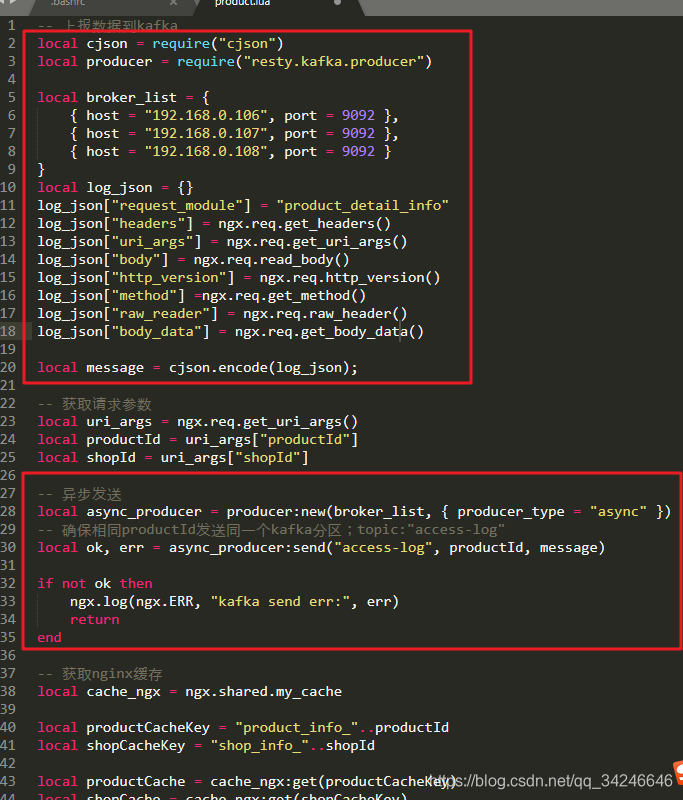Viewport: 683px width, 800px height.
Task: Click the 'require("cjson")' call on line 2
Action: pos(218,44)
